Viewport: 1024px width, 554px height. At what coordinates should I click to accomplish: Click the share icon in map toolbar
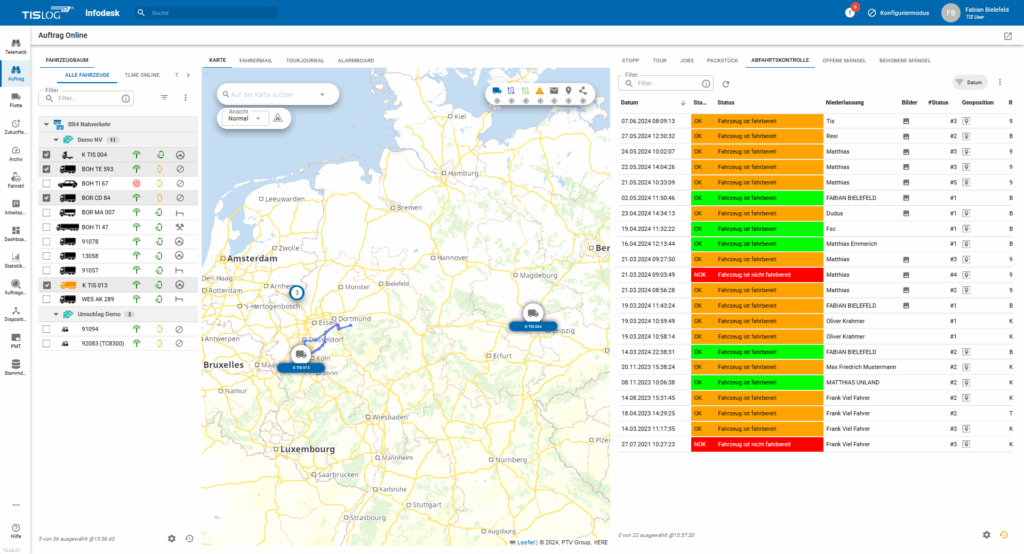(582, 91)
